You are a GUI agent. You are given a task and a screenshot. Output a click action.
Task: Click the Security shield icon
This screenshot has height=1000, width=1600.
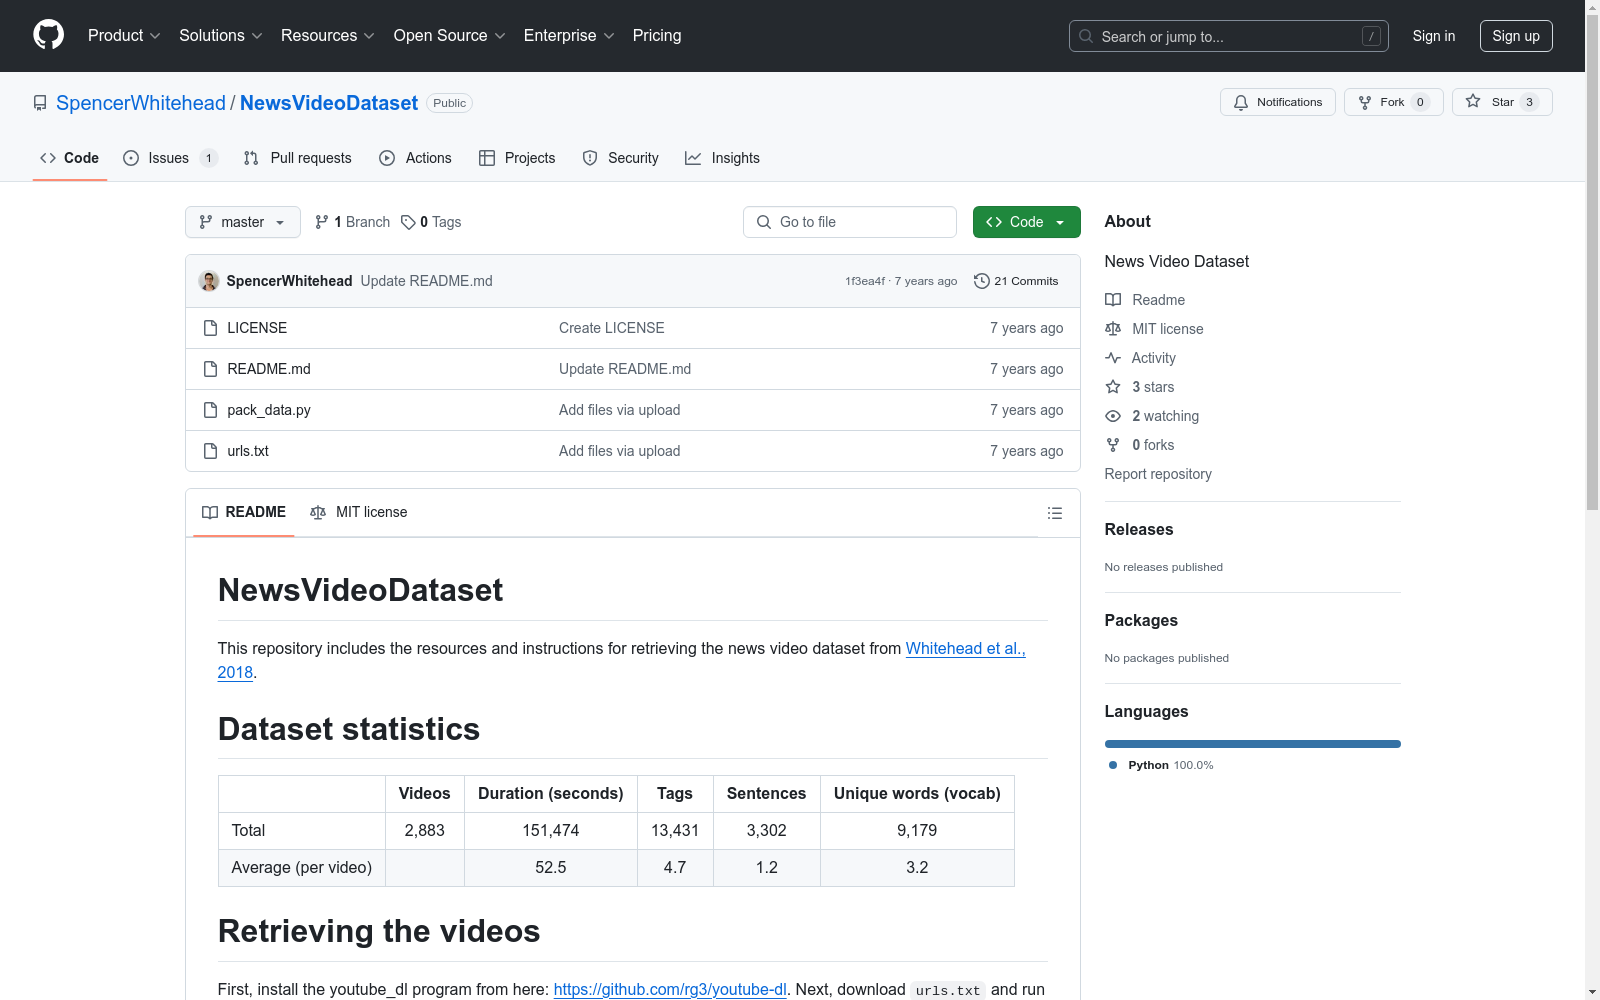[590, 158]
